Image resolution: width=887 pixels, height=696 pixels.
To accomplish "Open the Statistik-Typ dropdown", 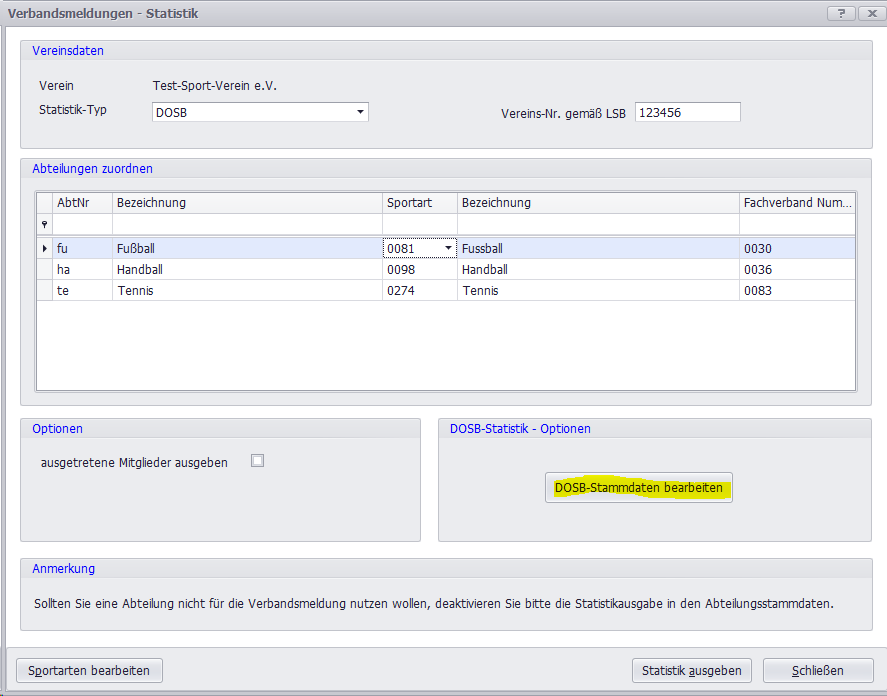I will [360, 112].
